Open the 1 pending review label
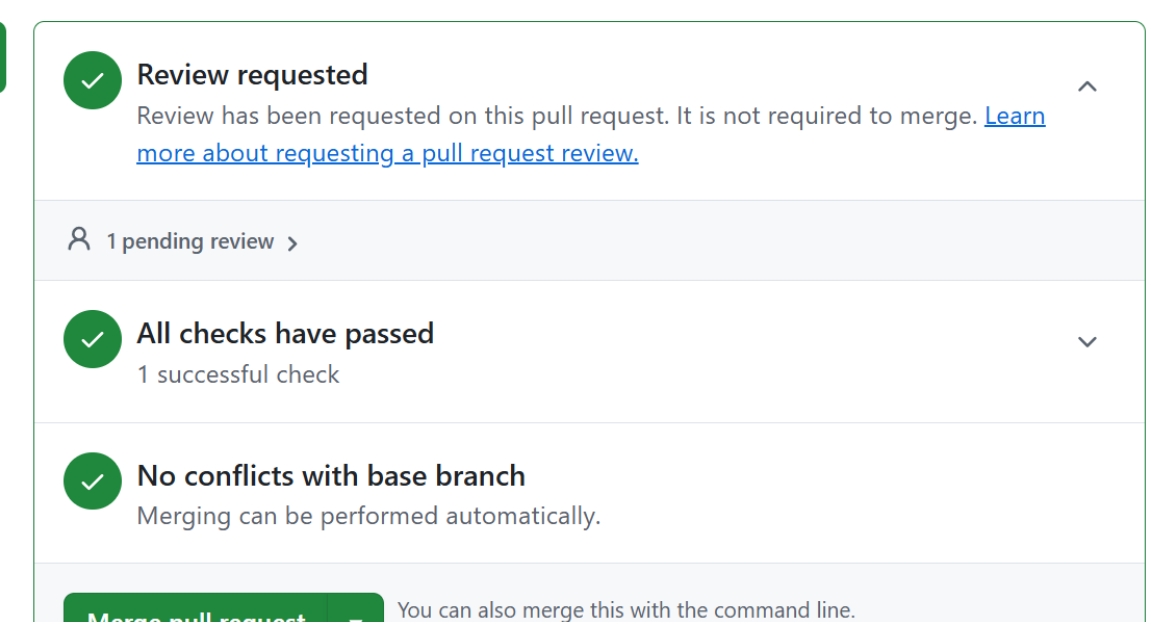 190,241
